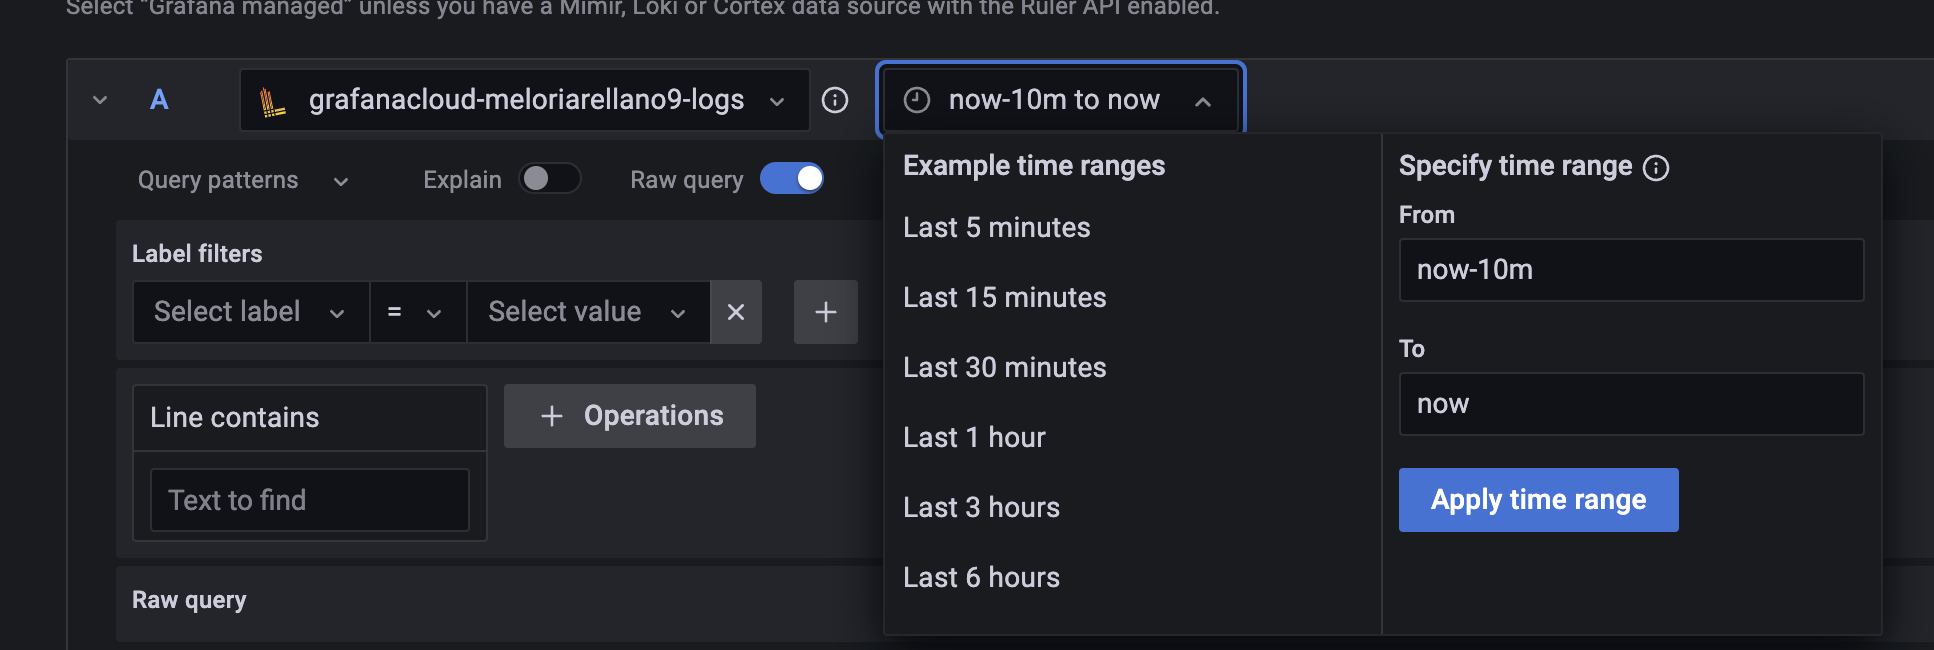Add an operation with Operations button
The height and width of the screenshot is (650, 1934).
pyautogui.click(x=630, y=416)
